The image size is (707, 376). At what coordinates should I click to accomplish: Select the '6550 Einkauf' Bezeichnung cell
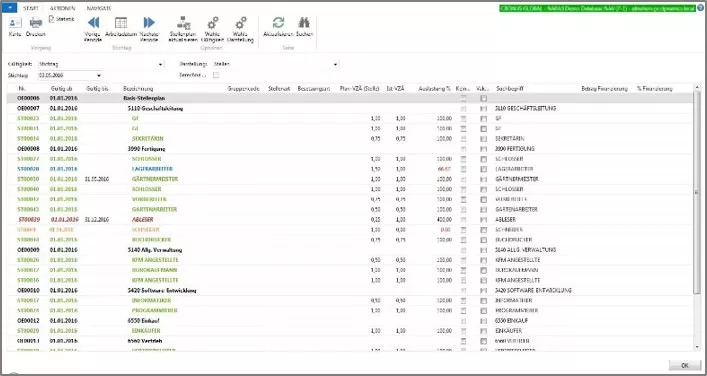[x=144, y=321]
